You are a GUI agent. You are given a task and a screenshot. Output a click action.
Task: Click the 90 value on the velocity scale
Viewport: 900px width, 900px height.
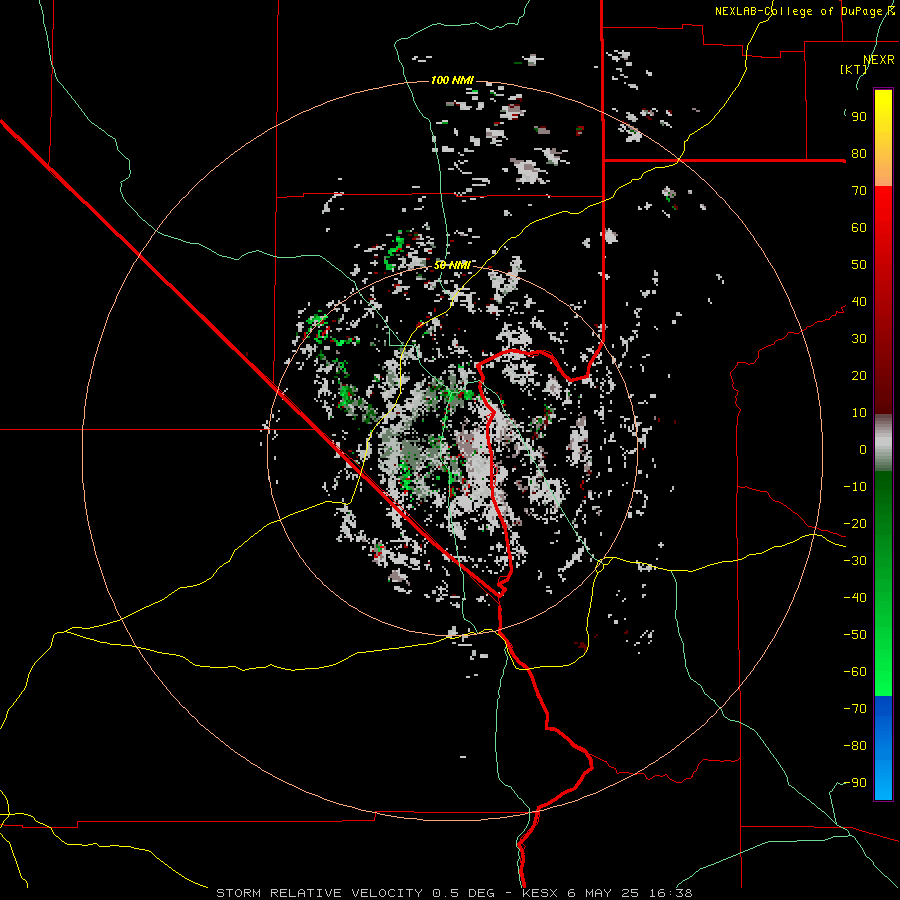859,117
